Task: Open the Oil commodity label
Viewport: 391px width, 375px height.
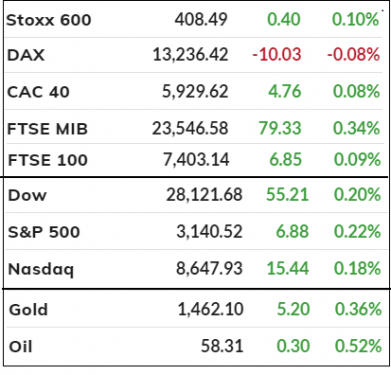Action: 21,347
